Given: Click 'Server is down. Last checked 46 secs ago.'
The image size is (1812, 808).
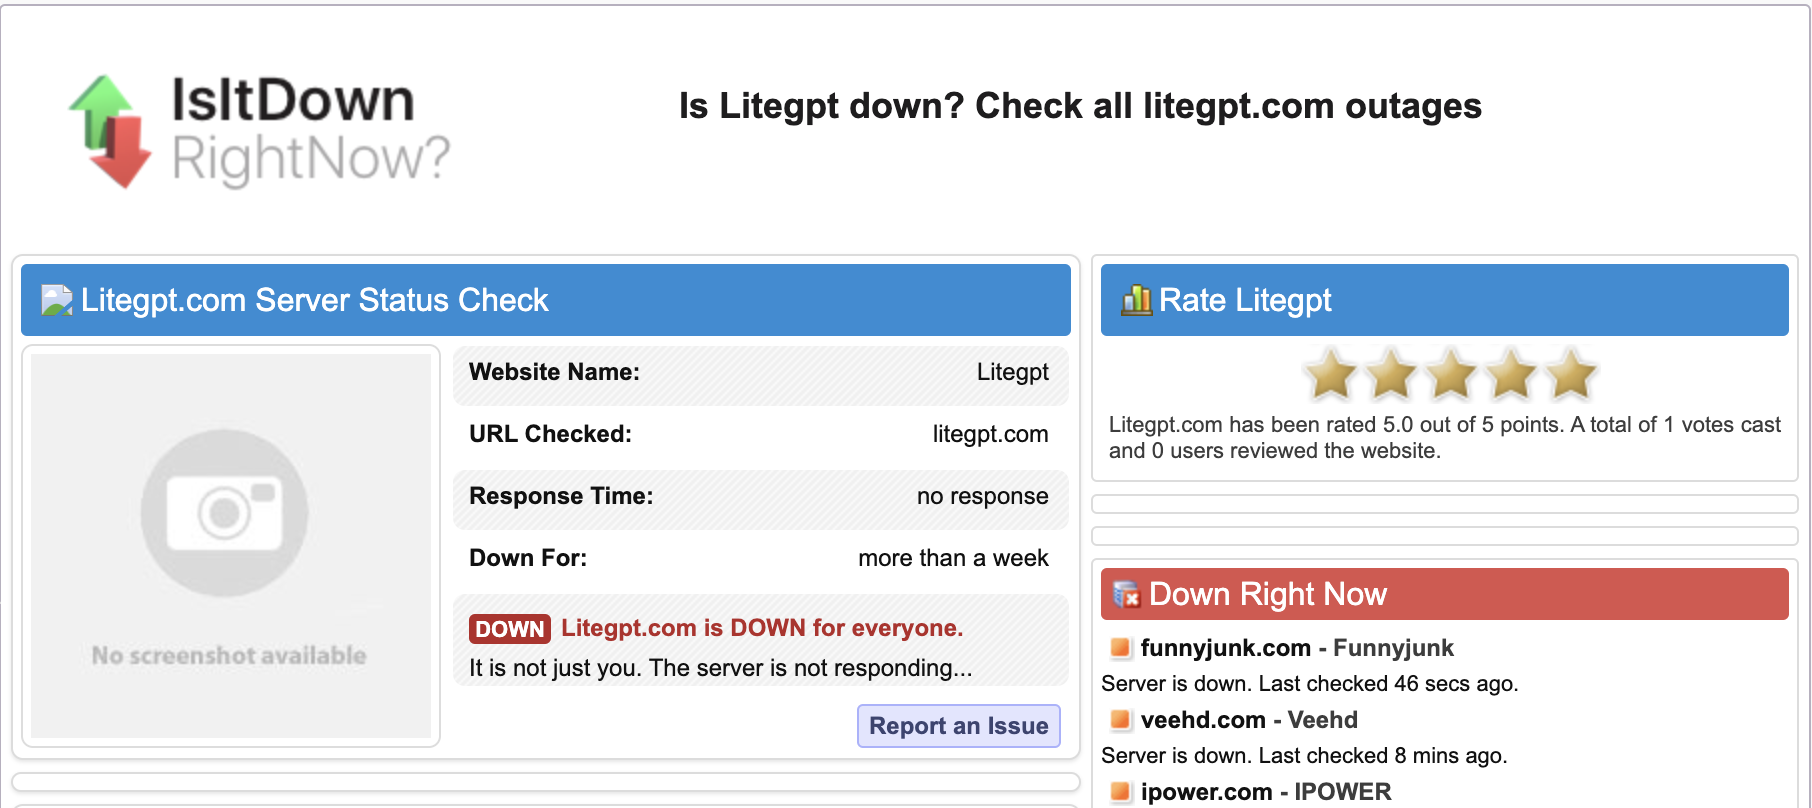Looking at the screenshot, I should pos(1309,684).
